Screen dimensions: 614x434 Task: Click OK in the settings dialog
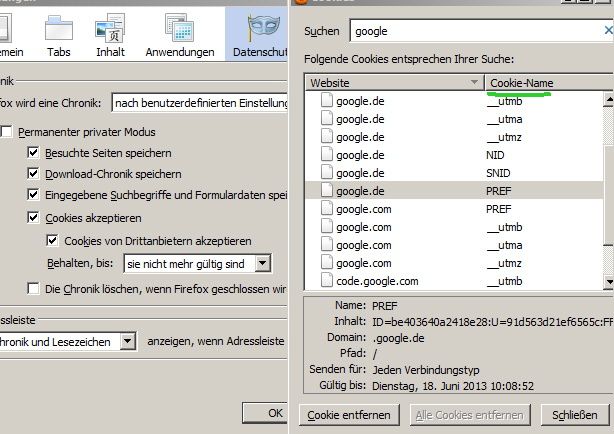(266, 413)
